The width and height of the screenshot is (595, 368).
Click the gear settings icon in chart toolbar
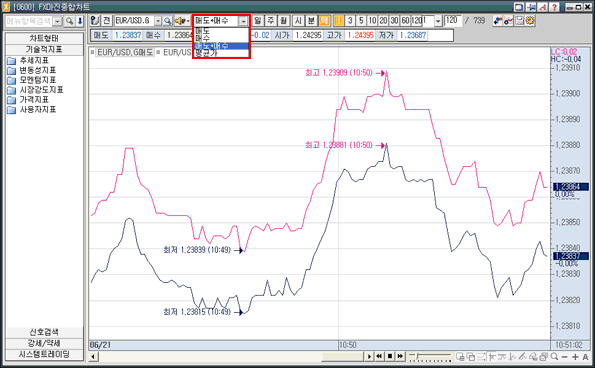(530, 20)
